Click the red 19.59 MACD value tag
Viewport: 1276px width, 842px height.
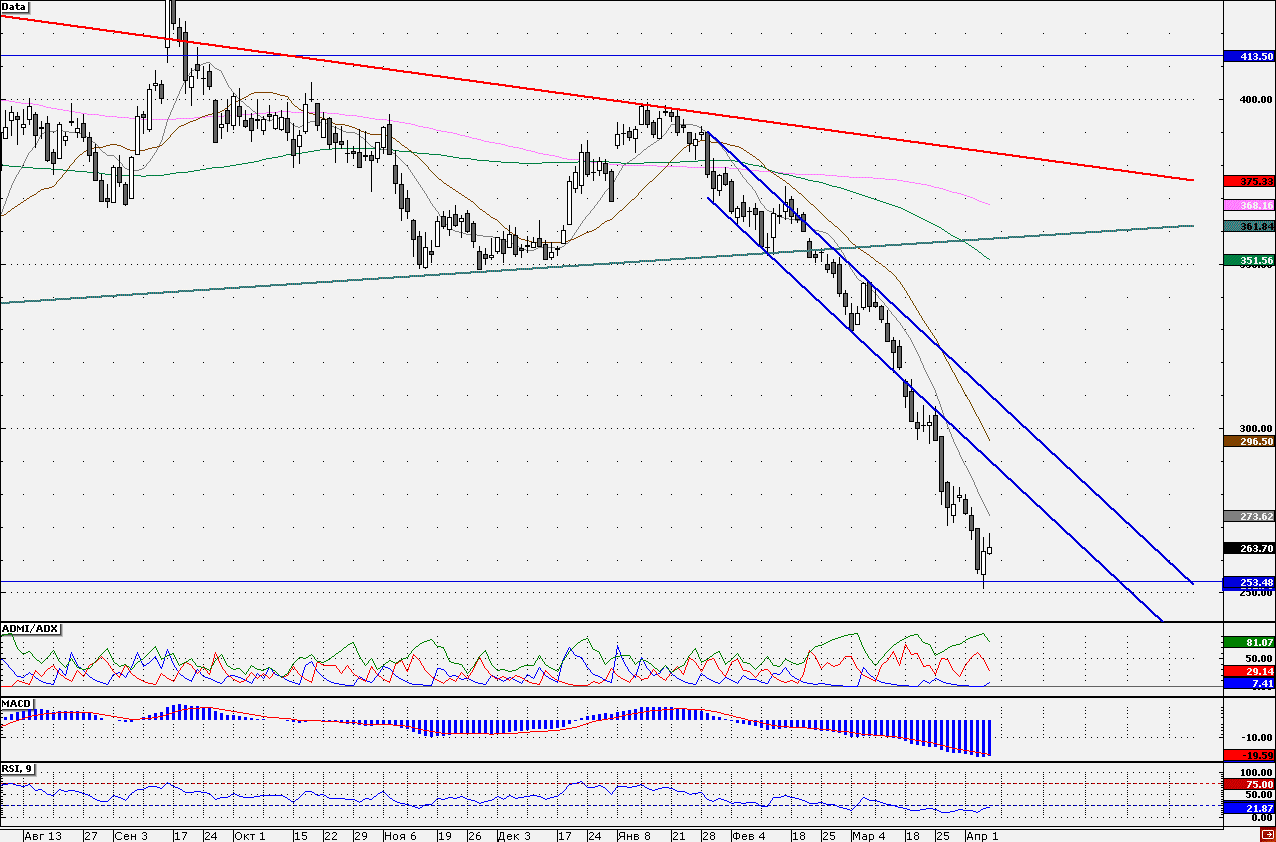pos(1249,755)
